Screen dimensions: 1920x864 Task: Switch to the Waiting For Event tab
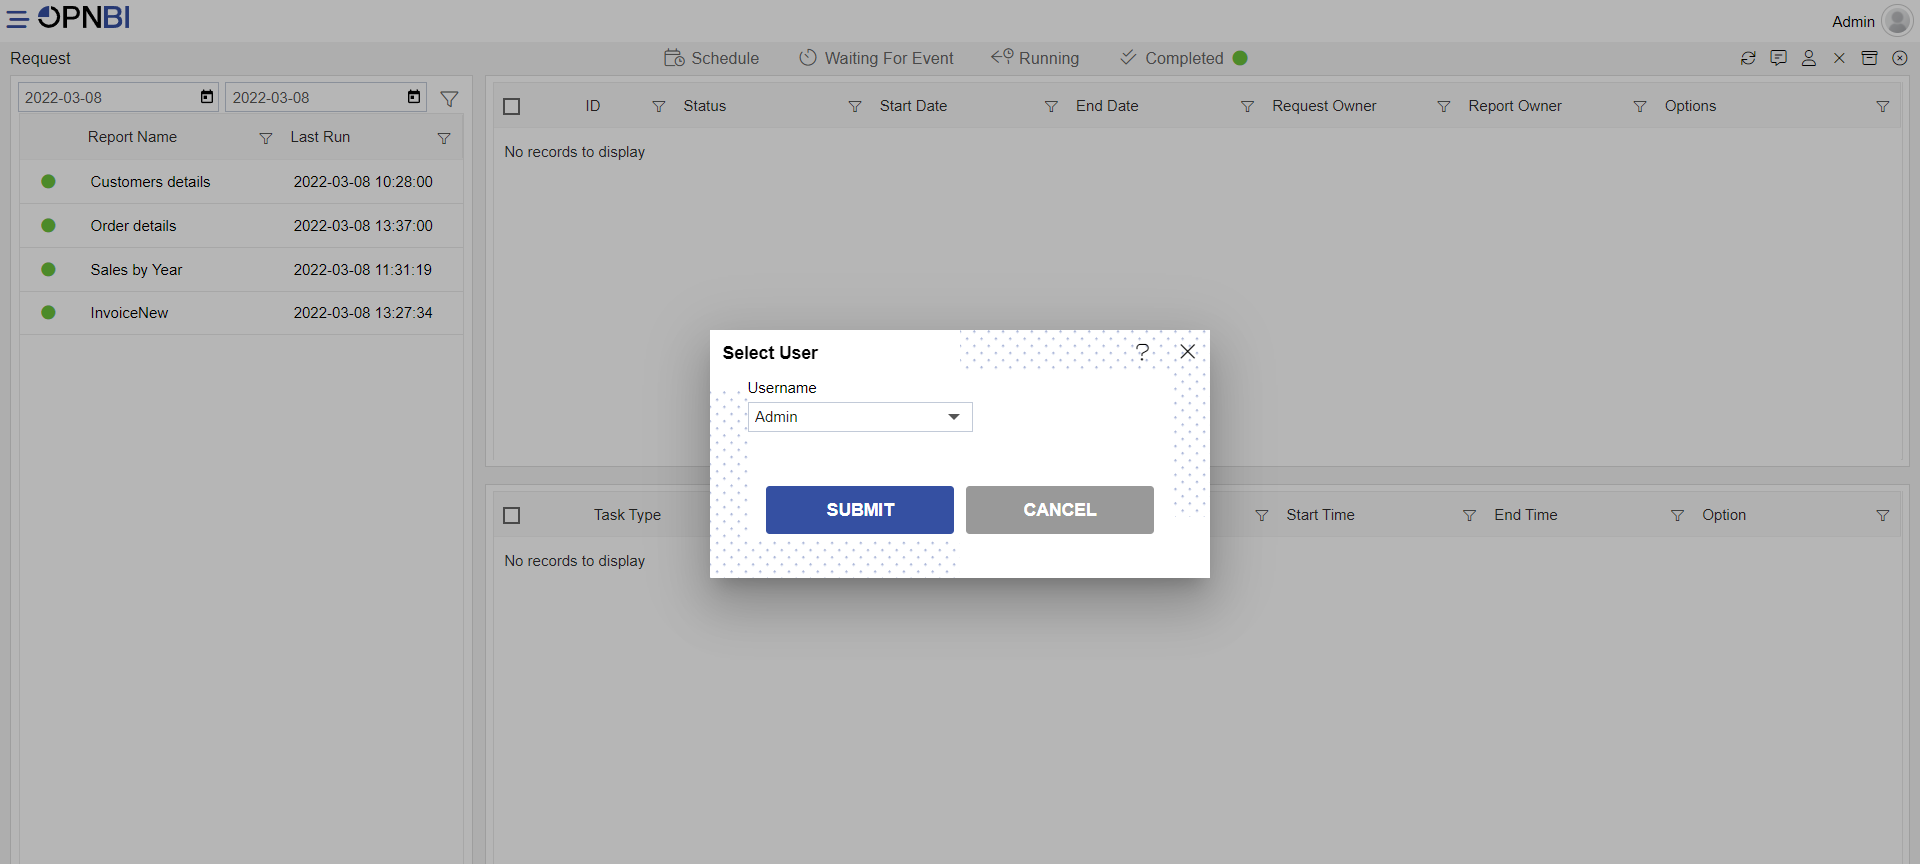tap(876, 58)
